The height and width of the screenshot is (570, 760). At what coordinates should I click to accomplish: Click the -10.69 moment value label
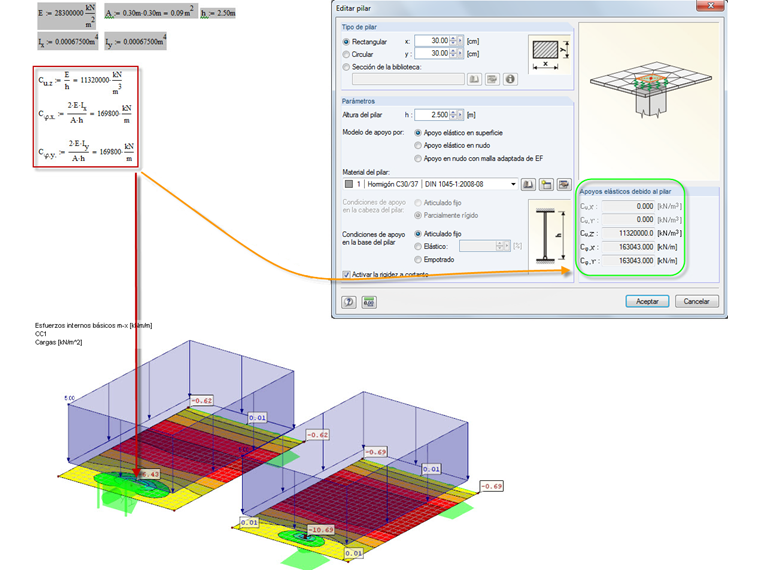click(x=320, y=530)
